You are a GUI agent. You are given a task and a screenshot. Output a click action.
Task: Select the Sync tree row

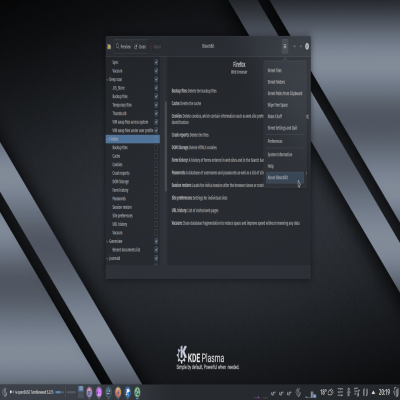tap(133, 62)
